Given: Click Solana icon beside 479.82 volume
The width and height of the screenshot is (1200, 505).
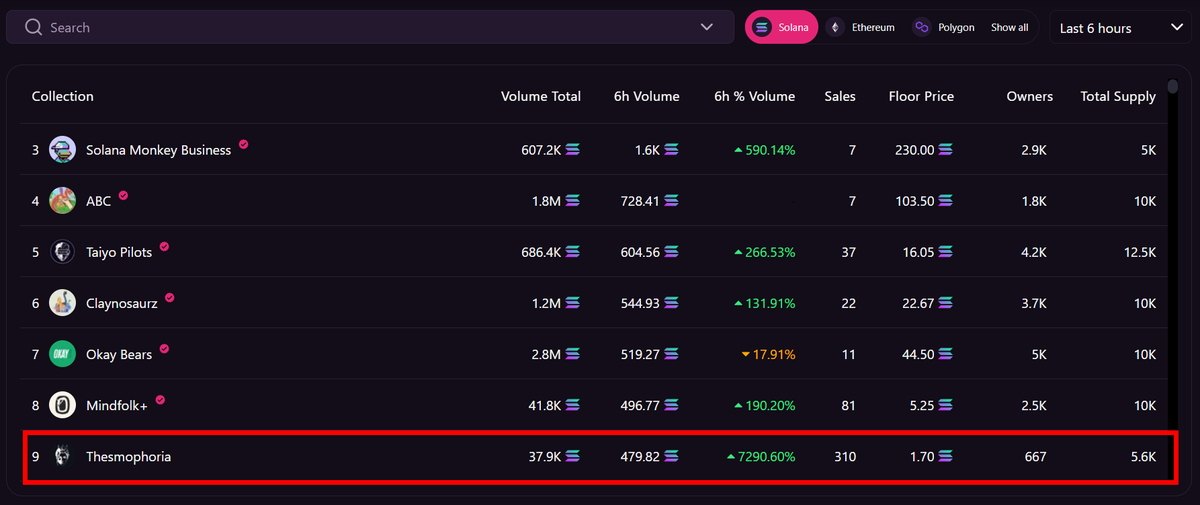Looking at the screenshot, I should tap(672, 457).
